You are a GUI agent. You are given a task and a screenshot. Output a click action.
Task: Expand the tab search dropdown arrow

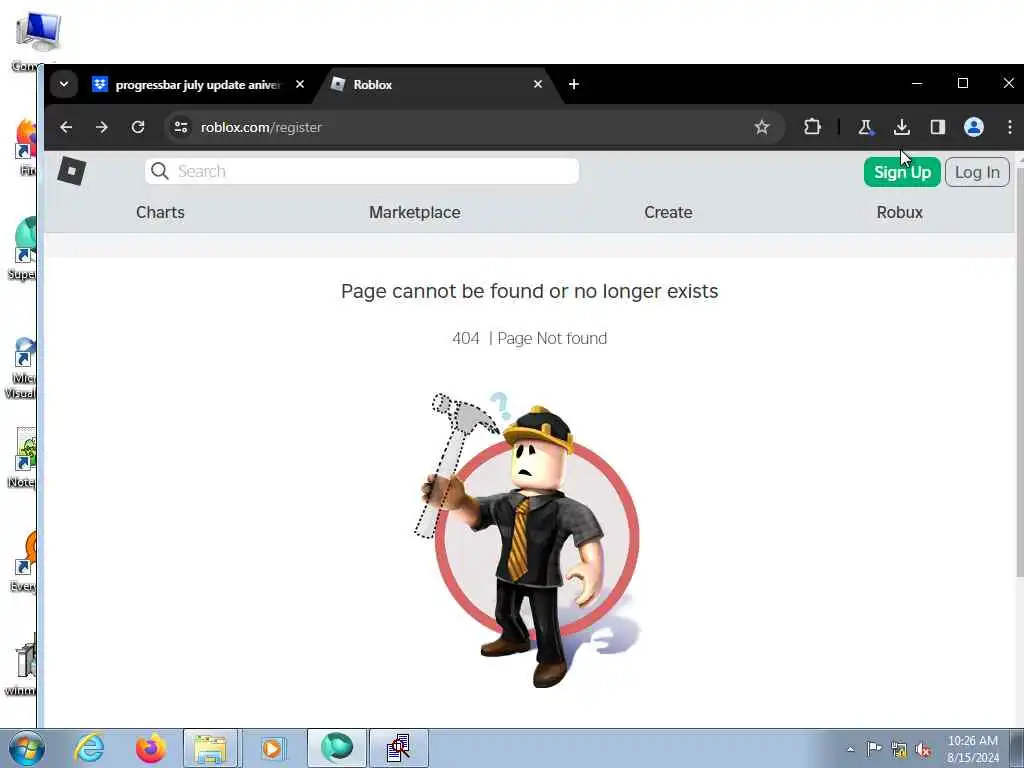pos(64,84)
